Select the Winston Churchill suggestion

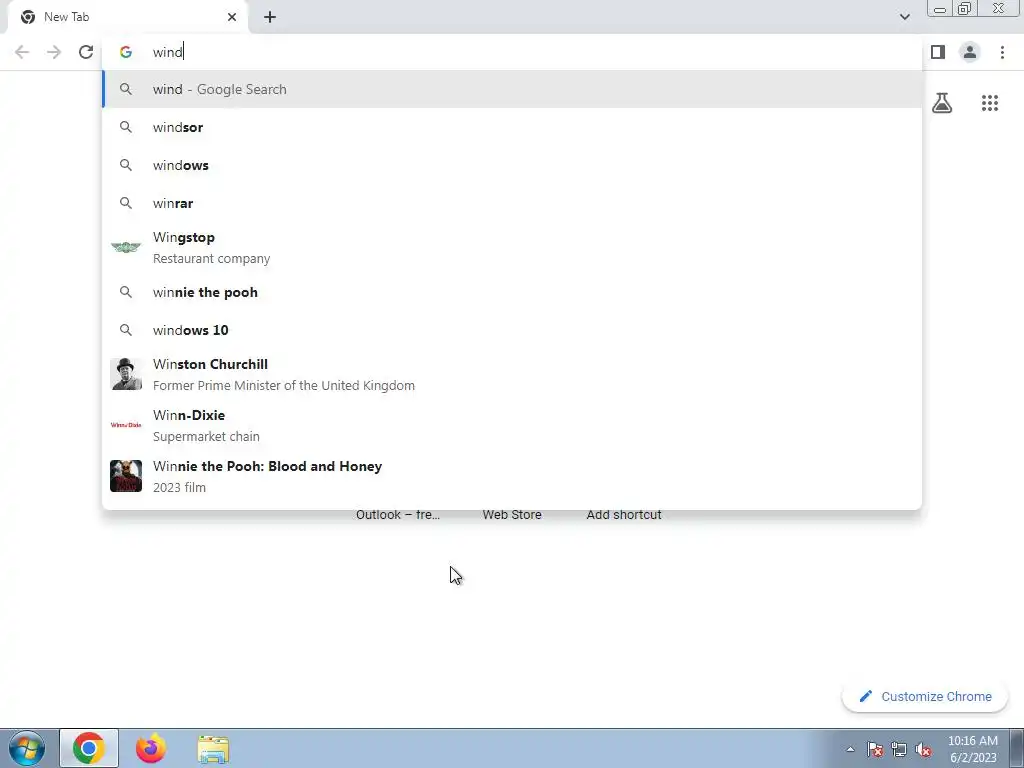(x=512, y=374)
